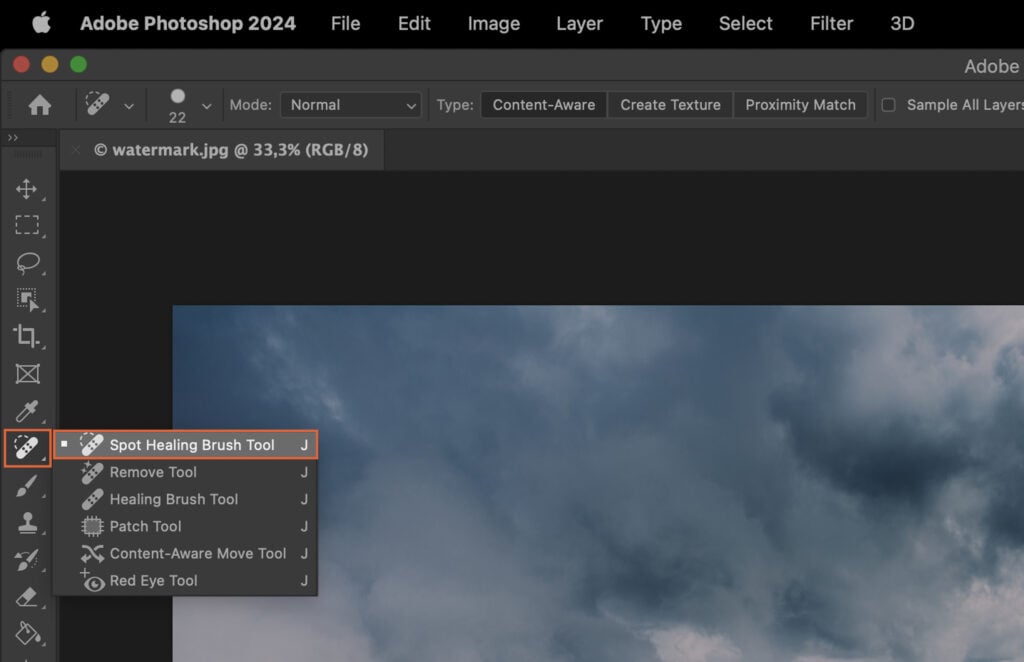Pick the Brush tool
This screenshot has height=662, width=1024.
tap(29, 485)
